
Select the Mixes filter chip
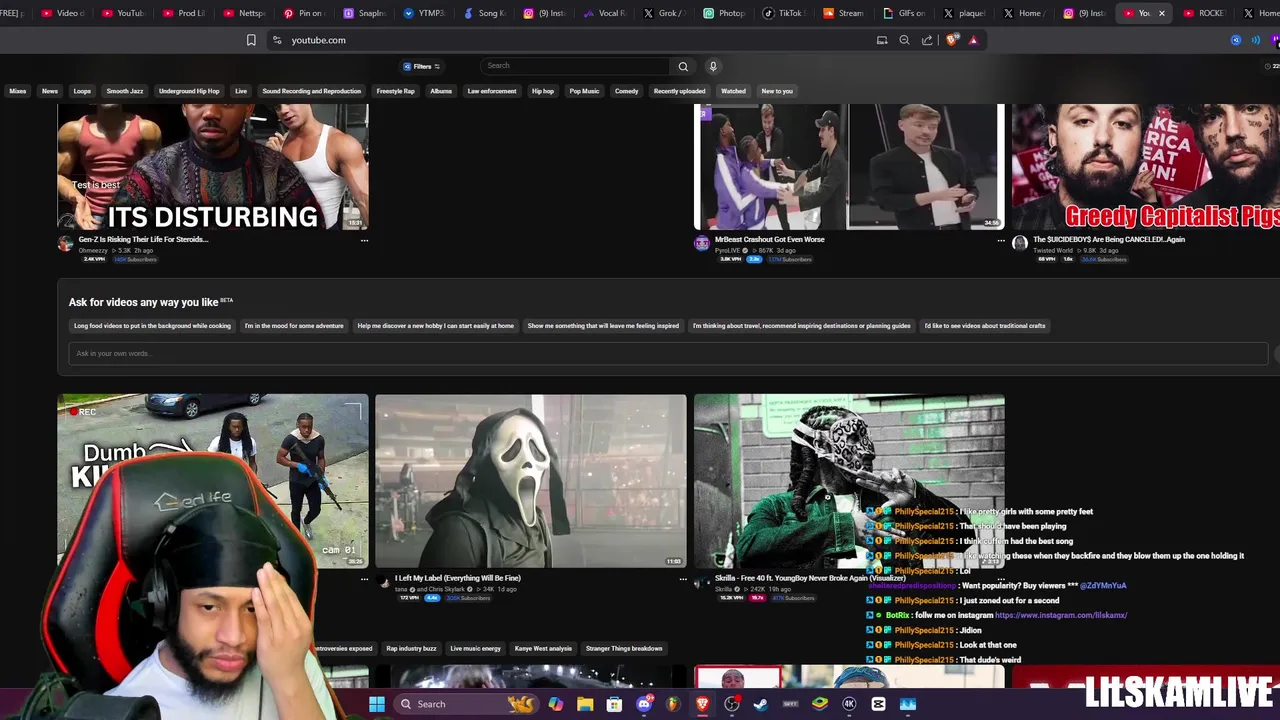pos(18,91)
